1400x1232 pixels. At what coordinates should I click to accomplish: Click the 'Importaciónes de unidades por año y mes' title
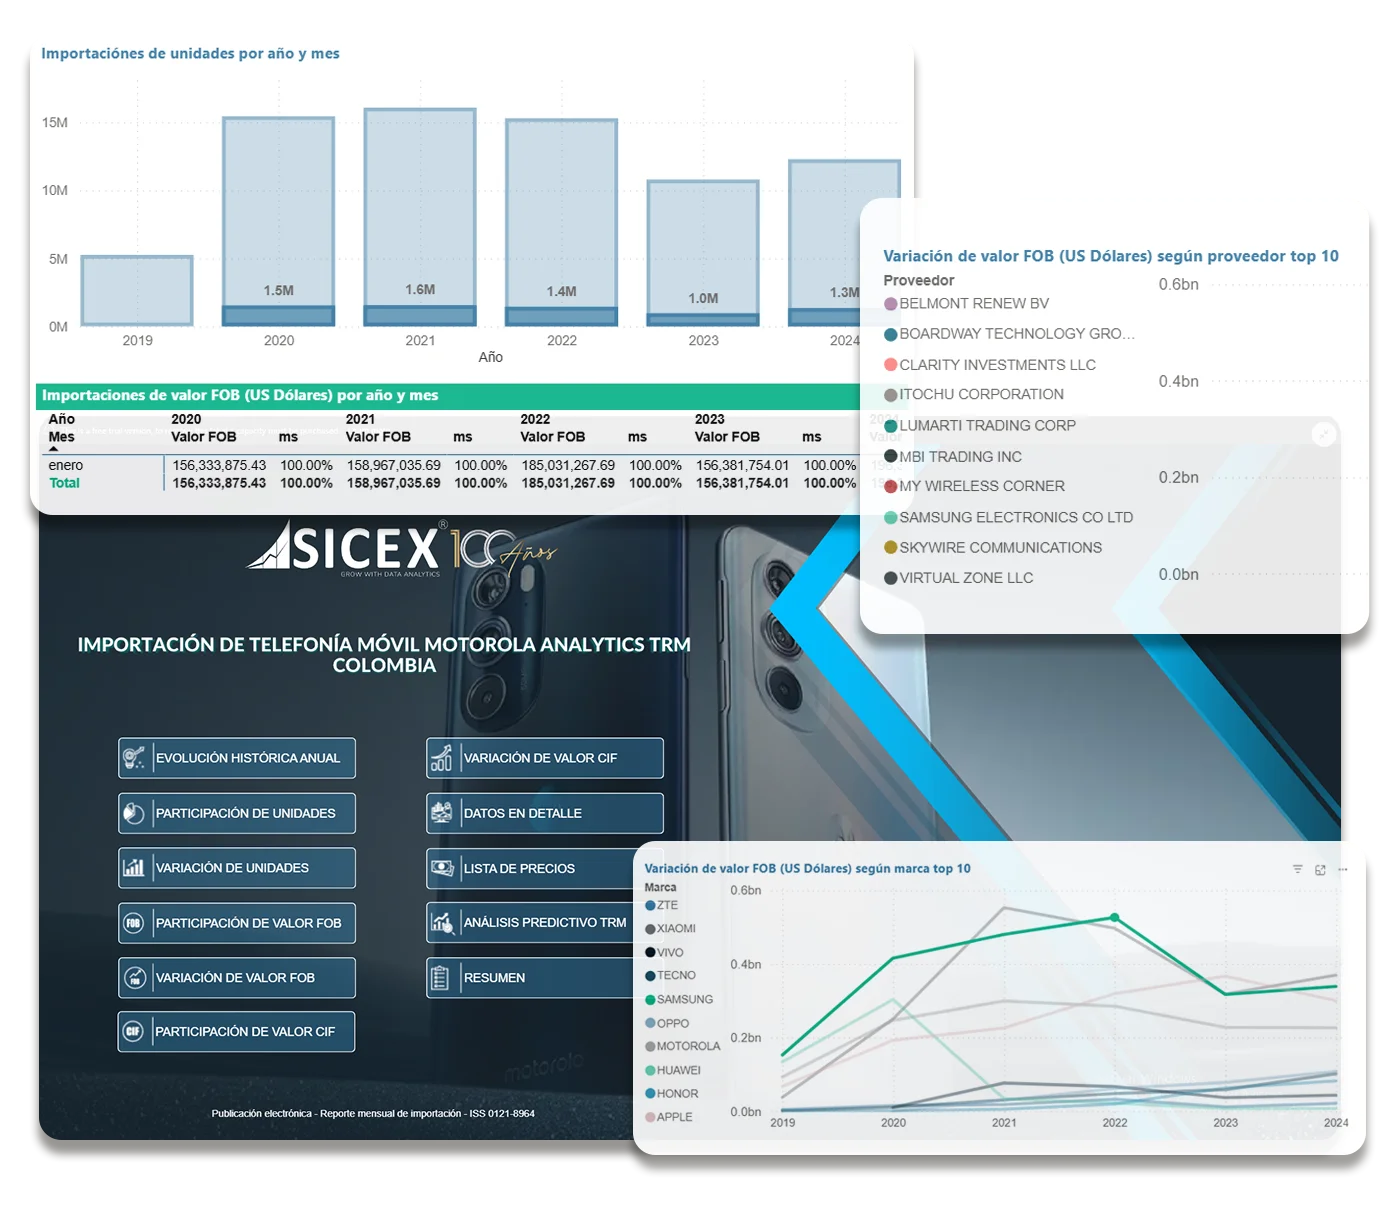click(190, 54)
